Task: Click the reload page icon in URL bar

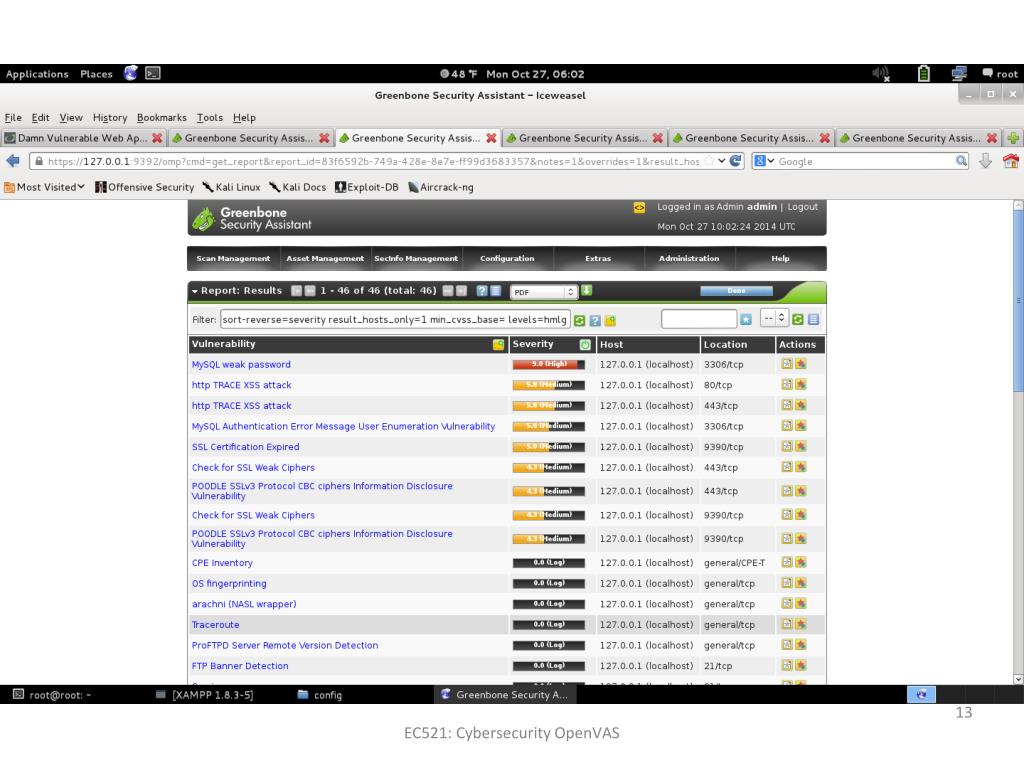Action: tap(735, 161)
